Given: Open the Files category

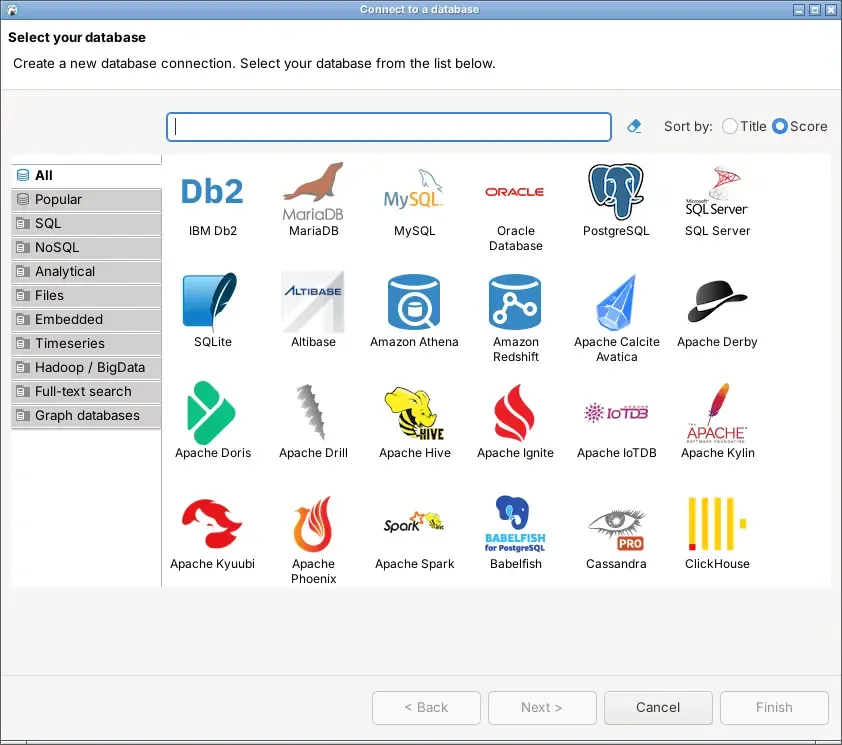Looking at the screenshot, I should click(86, 295).
